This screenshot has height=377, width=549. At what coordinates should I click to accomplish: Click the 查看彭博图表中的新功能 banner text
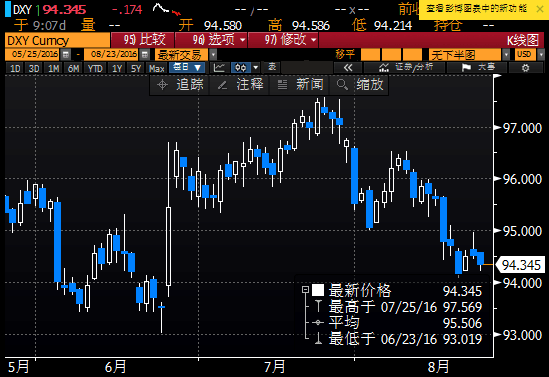pyautogui.click(x=477, y=9)
